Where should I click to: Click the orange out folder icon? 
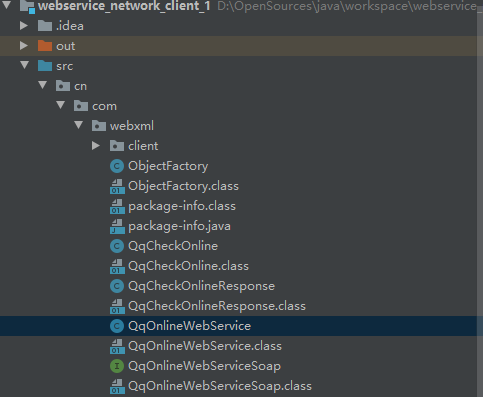click(45, 46)
